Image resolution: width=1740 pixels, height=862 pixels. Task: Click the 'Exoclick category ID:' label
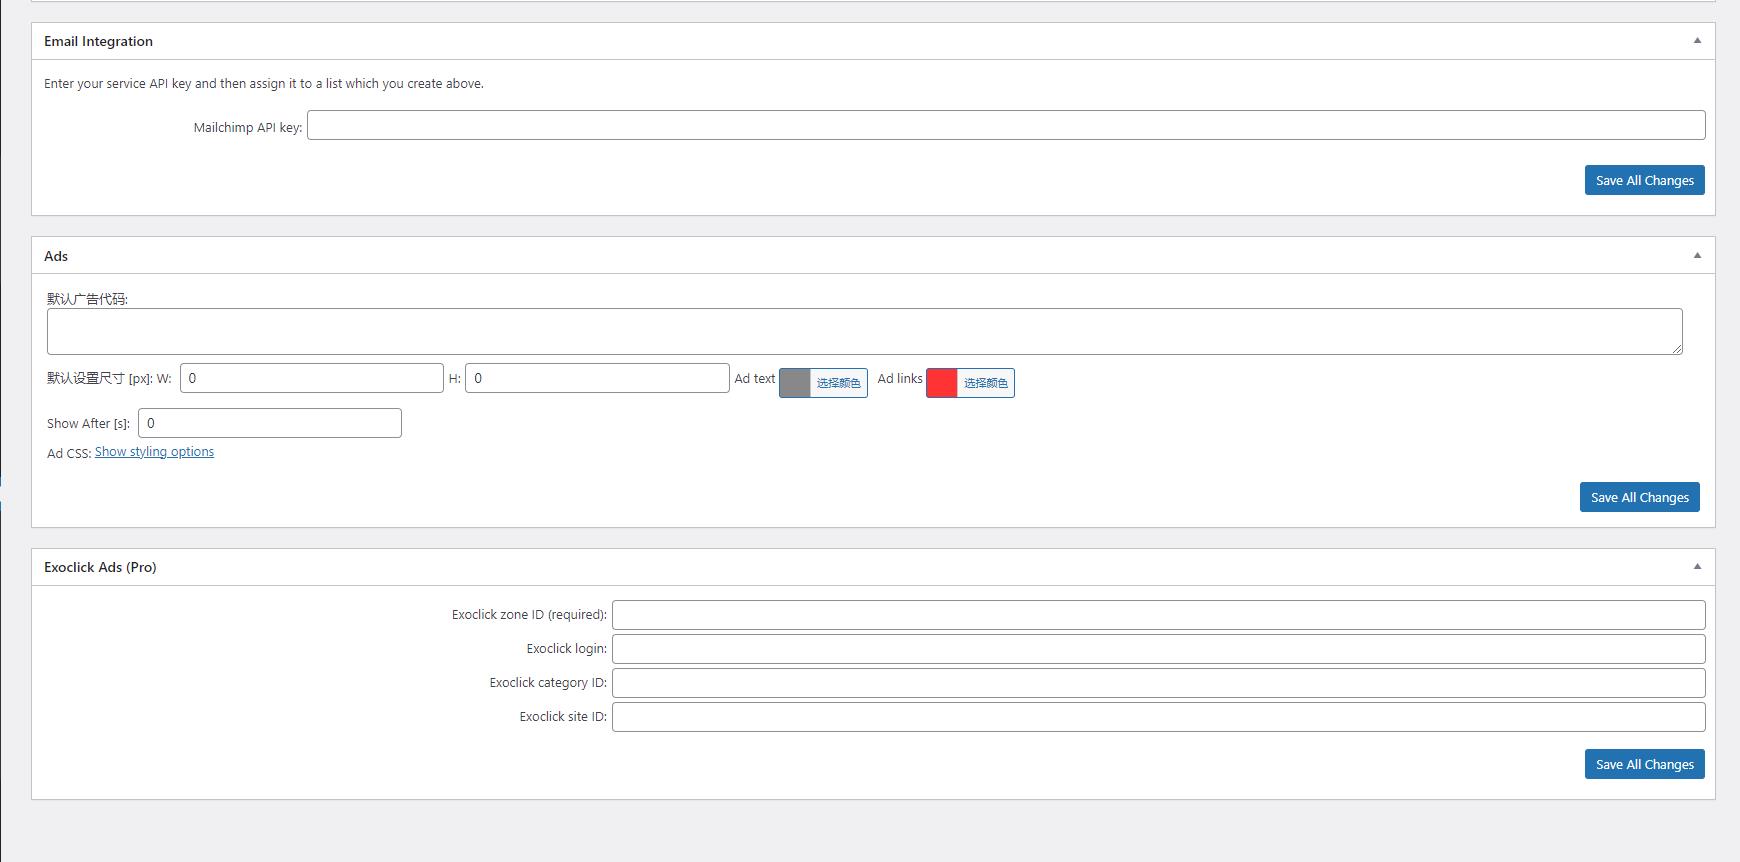(548, 683)
